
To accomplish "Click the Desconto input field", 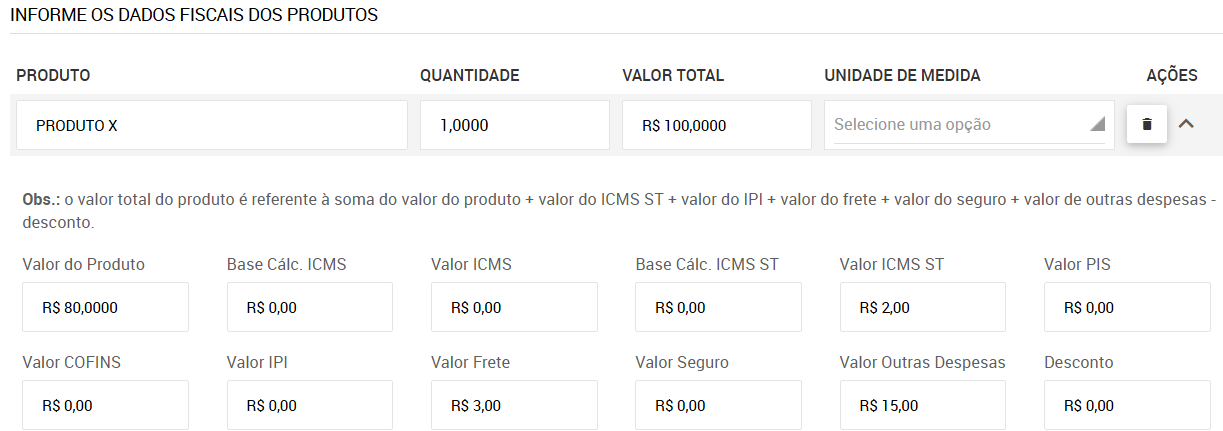I will (x=1127, y=405).
